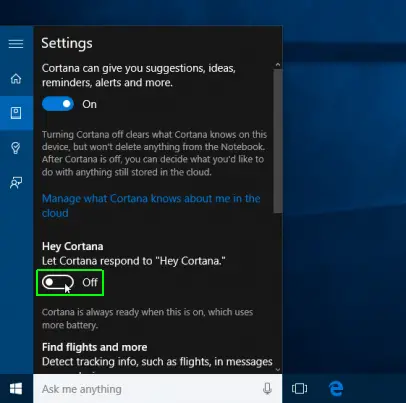Open Reminders lightbulb icon
This screenshot has width=406, height=403.
pos(16,148)
